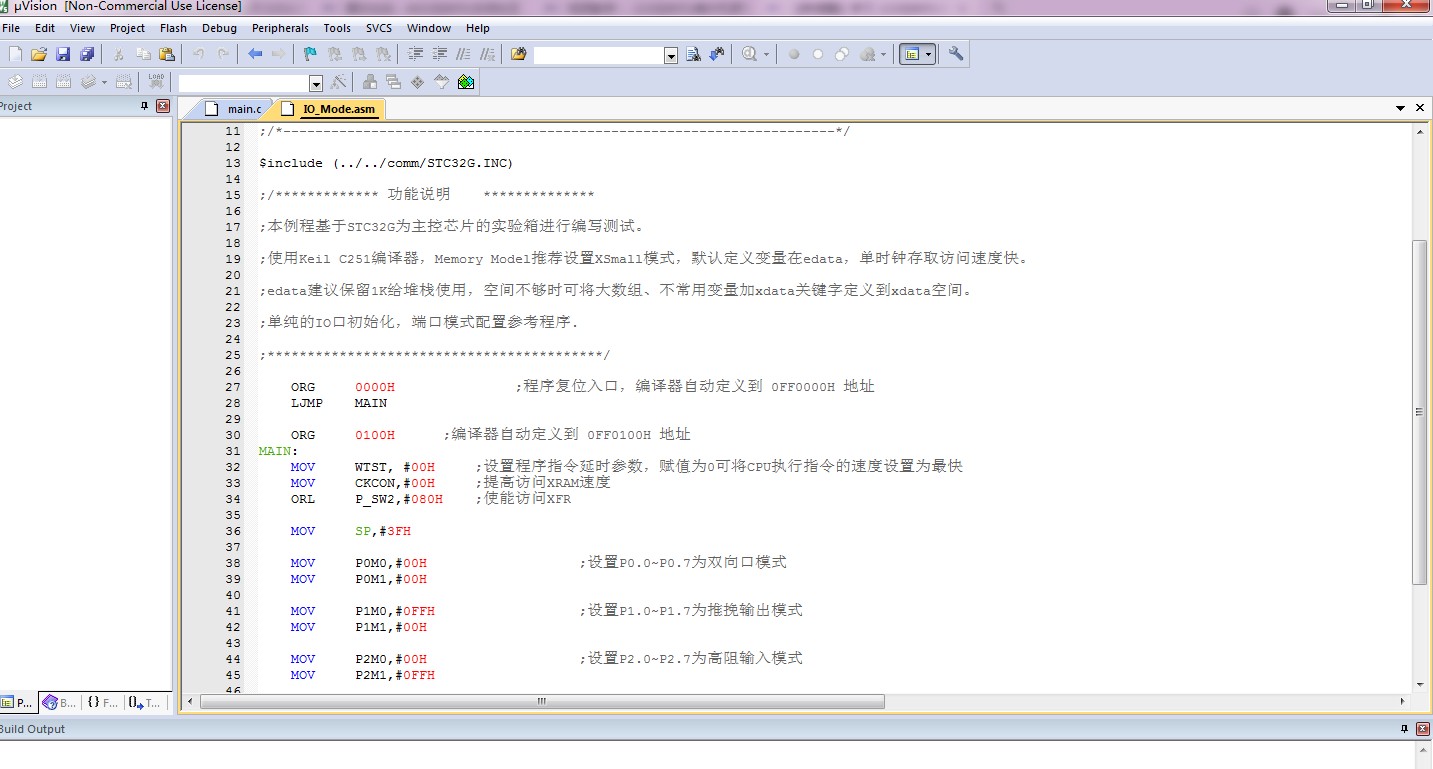This screenshot has height=769, width=1433.
Task: Copy selection using the Copy icon
Action: point(143,54)
